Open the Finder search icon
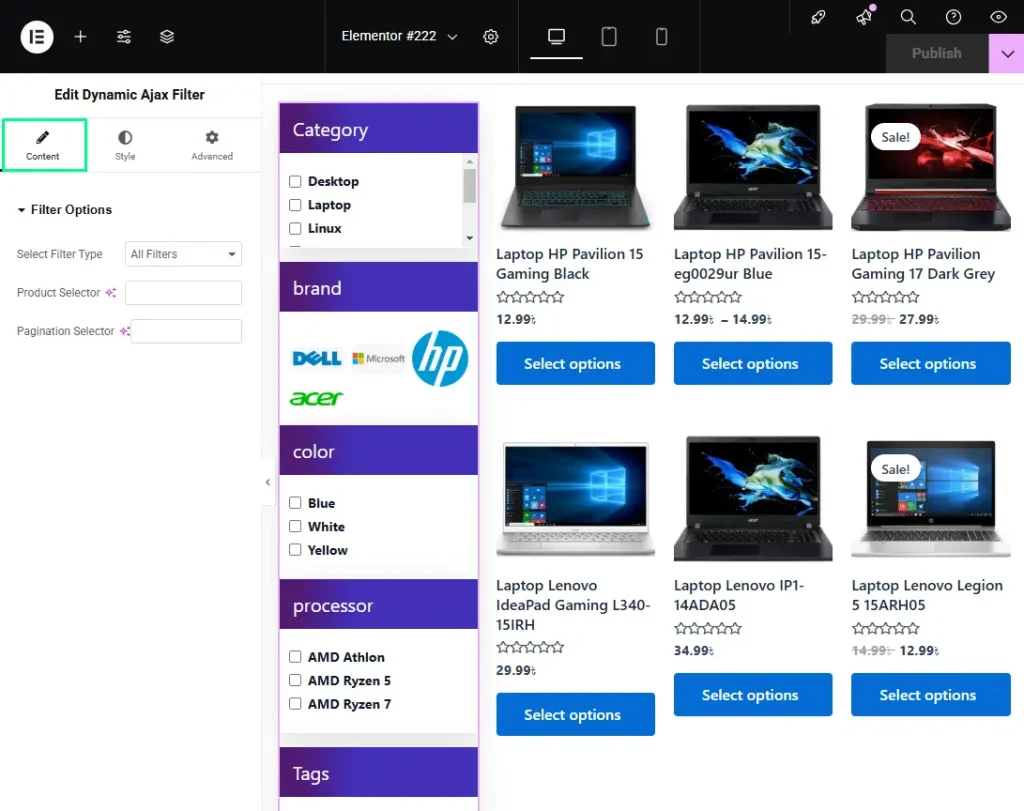Image resolution: width=1024 pixels, height=811 pixels. [x=908, y=17]
